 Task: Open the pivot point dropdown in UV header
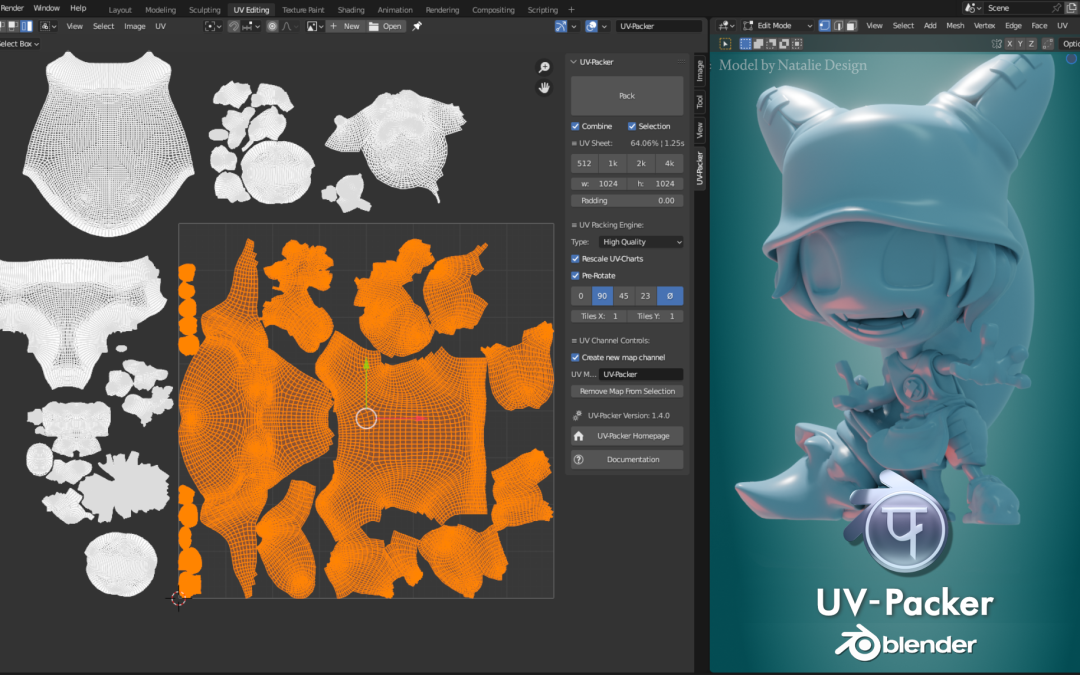(213, 26)
